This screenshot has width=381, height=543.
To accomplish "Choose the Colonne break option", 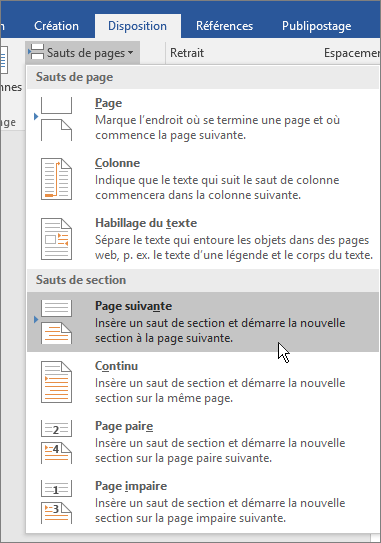I will coord(203,179).
